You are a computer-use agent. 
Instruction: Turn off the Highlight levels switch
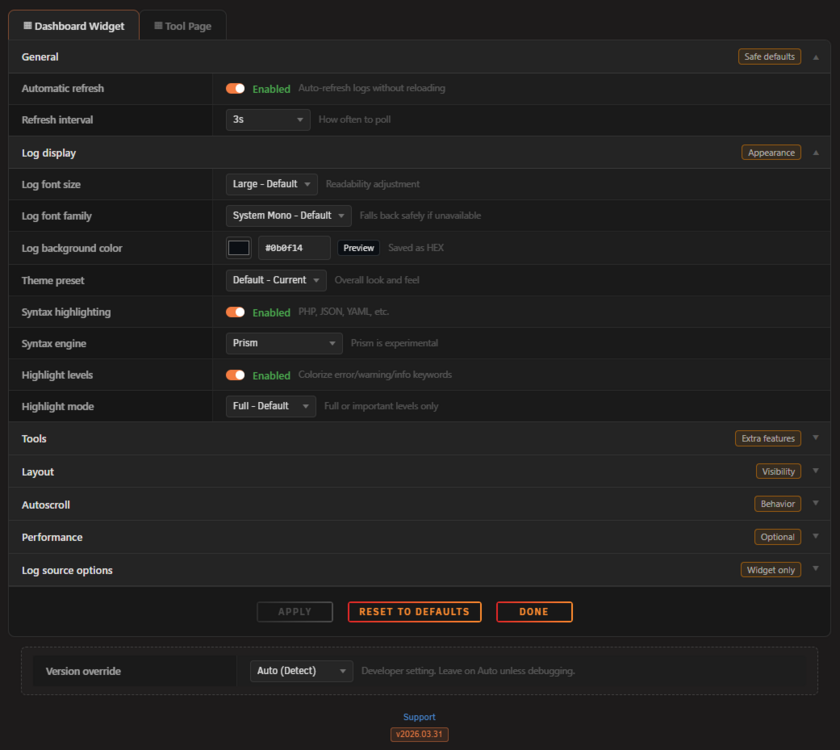[235, 375]
